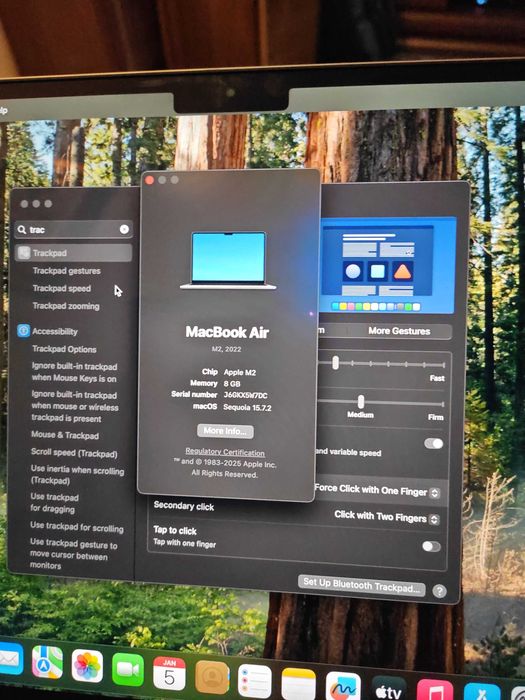Open the Contacts app in the Dock
The width and height of the screenshot is (525, 700).
coord(212,678)
